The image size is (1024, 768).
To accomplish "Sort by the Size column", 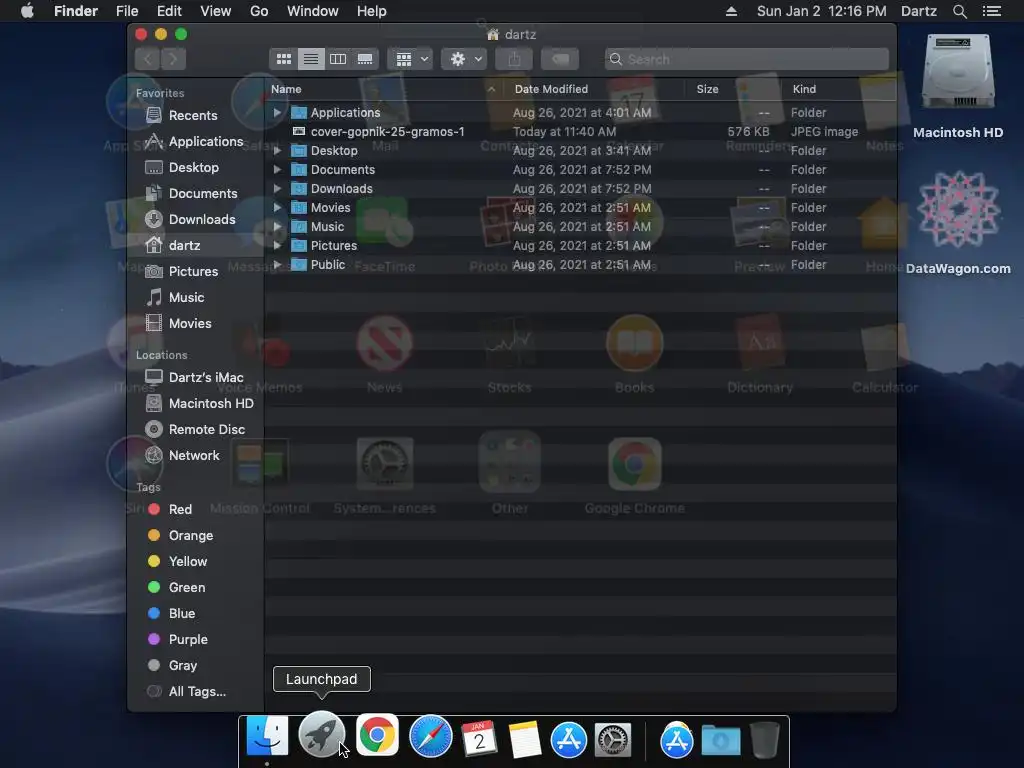I will (x=733, y=89).
